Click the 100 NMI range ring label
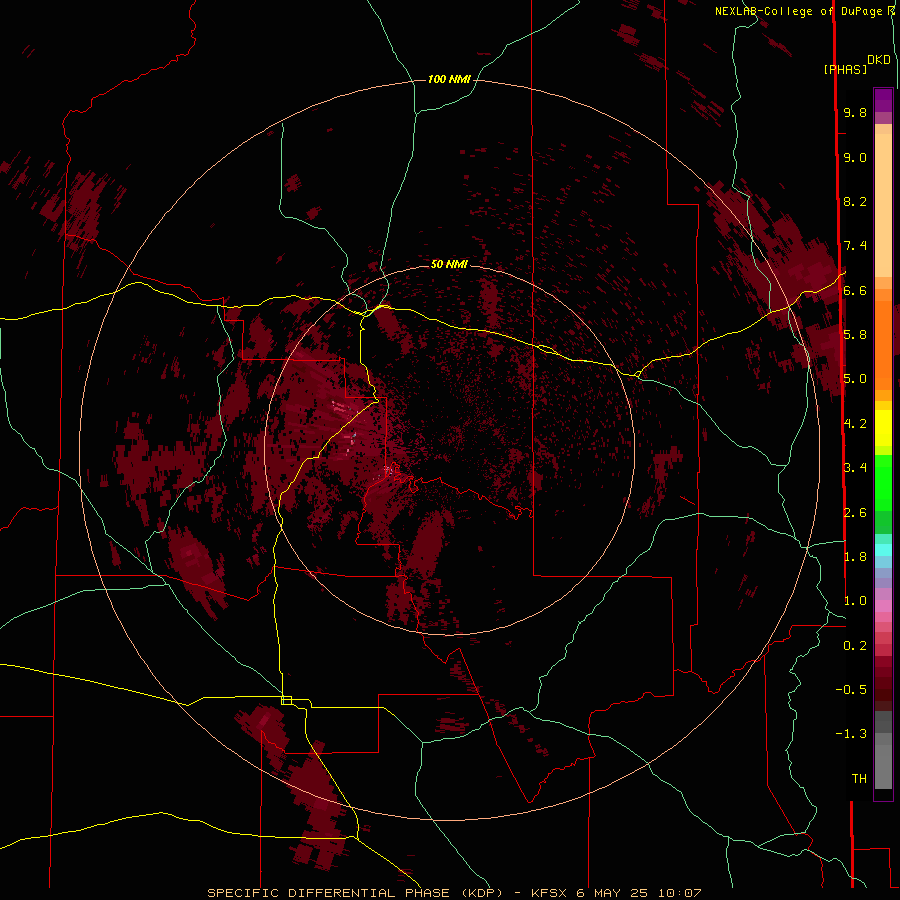The image size is (900, 900). (x=449, y=79)
